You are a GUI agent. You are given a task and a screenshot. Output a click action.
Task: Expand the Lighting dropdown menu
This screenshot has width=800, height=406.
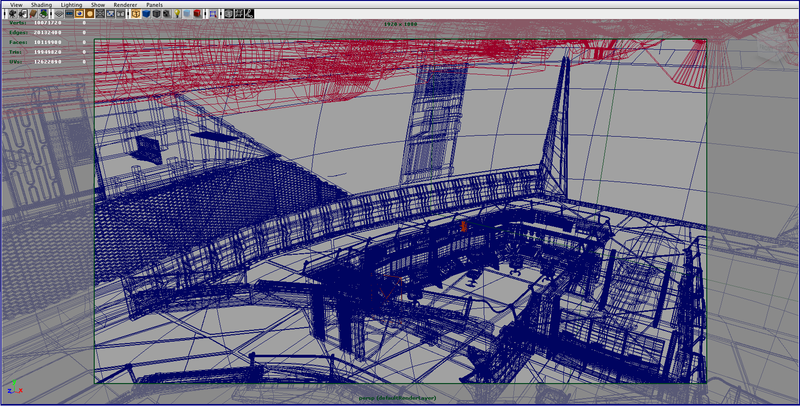(x=71, y=5)
